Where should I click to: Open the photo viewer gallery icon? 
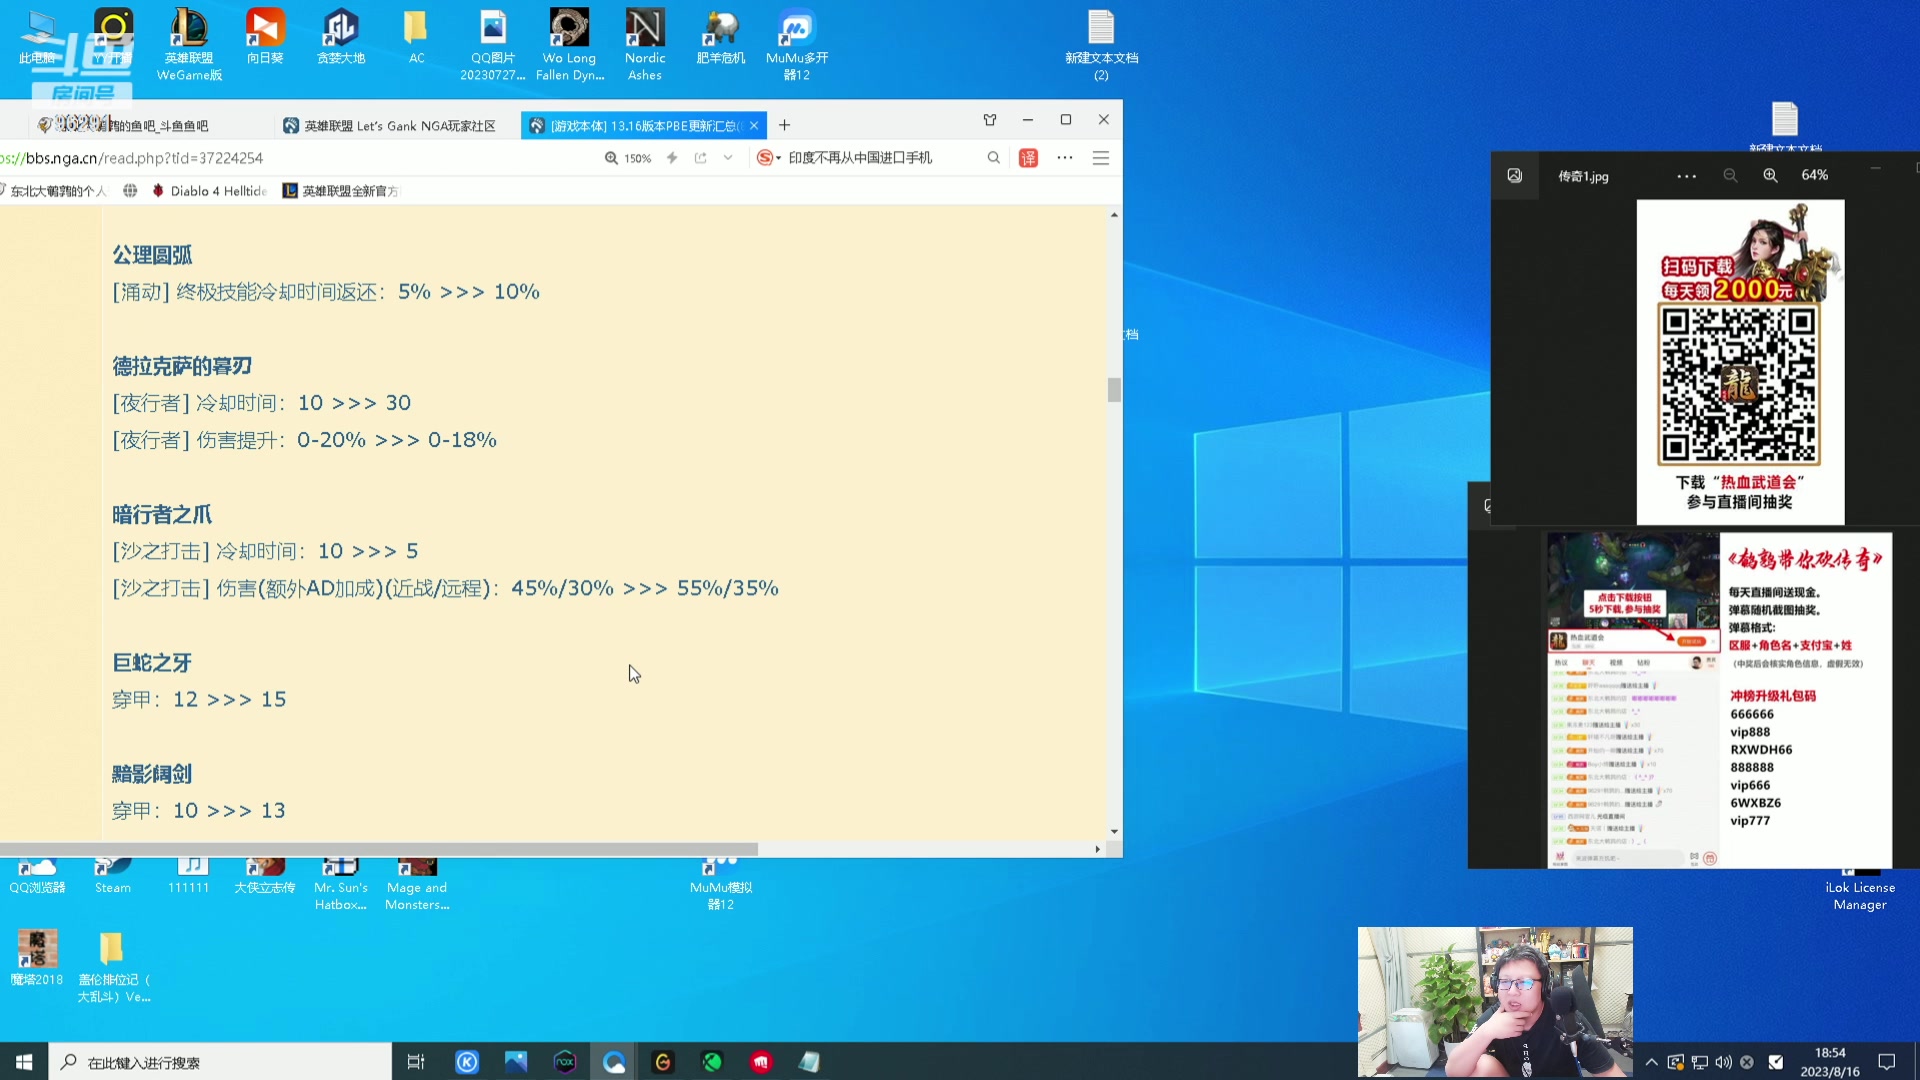pos(1515,175)
